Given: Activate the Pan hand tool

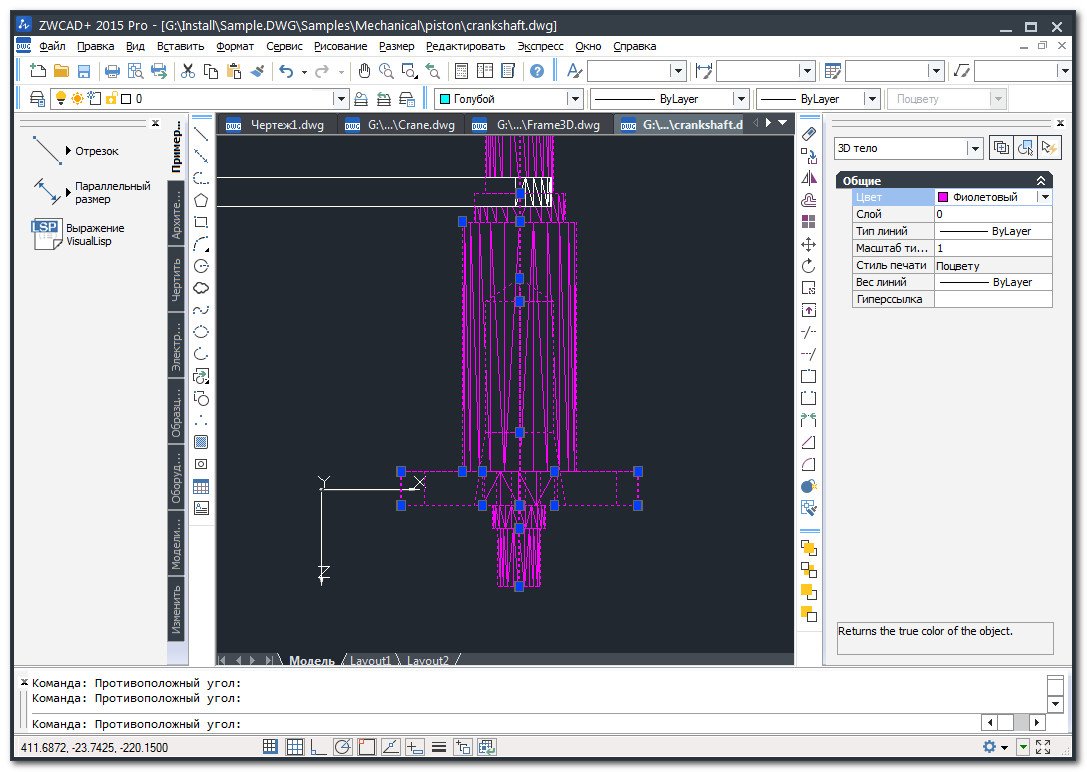Looking at the screenshot, I should tap(364, 71).
